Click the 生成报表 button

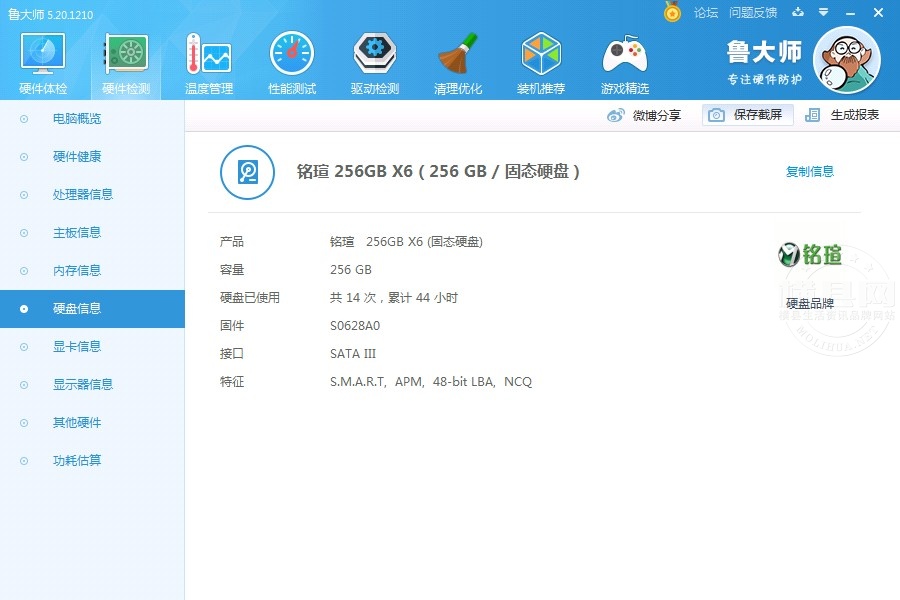(x=842, y=115)
